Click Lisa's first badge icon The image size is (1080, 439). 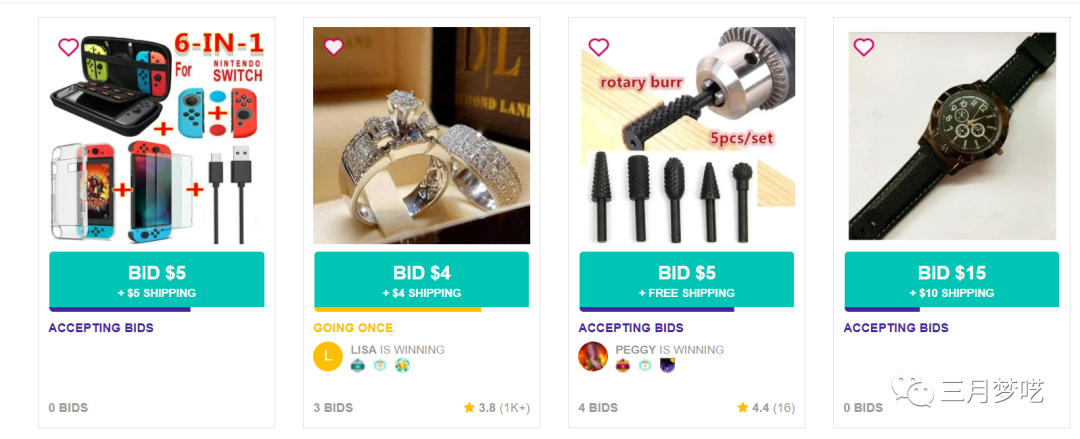[358, 366]
